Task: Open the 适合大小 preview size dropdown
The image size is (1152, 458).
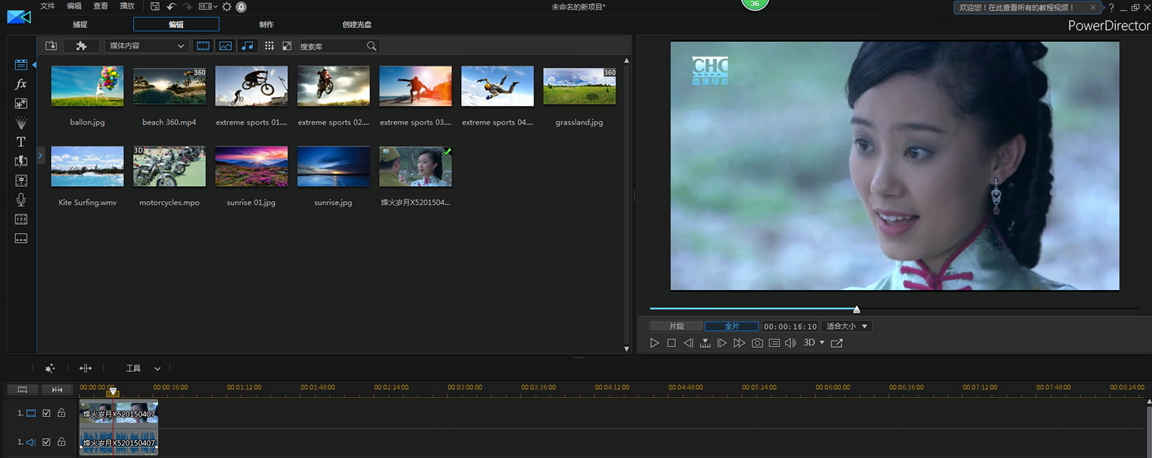Action: (847, 326)
